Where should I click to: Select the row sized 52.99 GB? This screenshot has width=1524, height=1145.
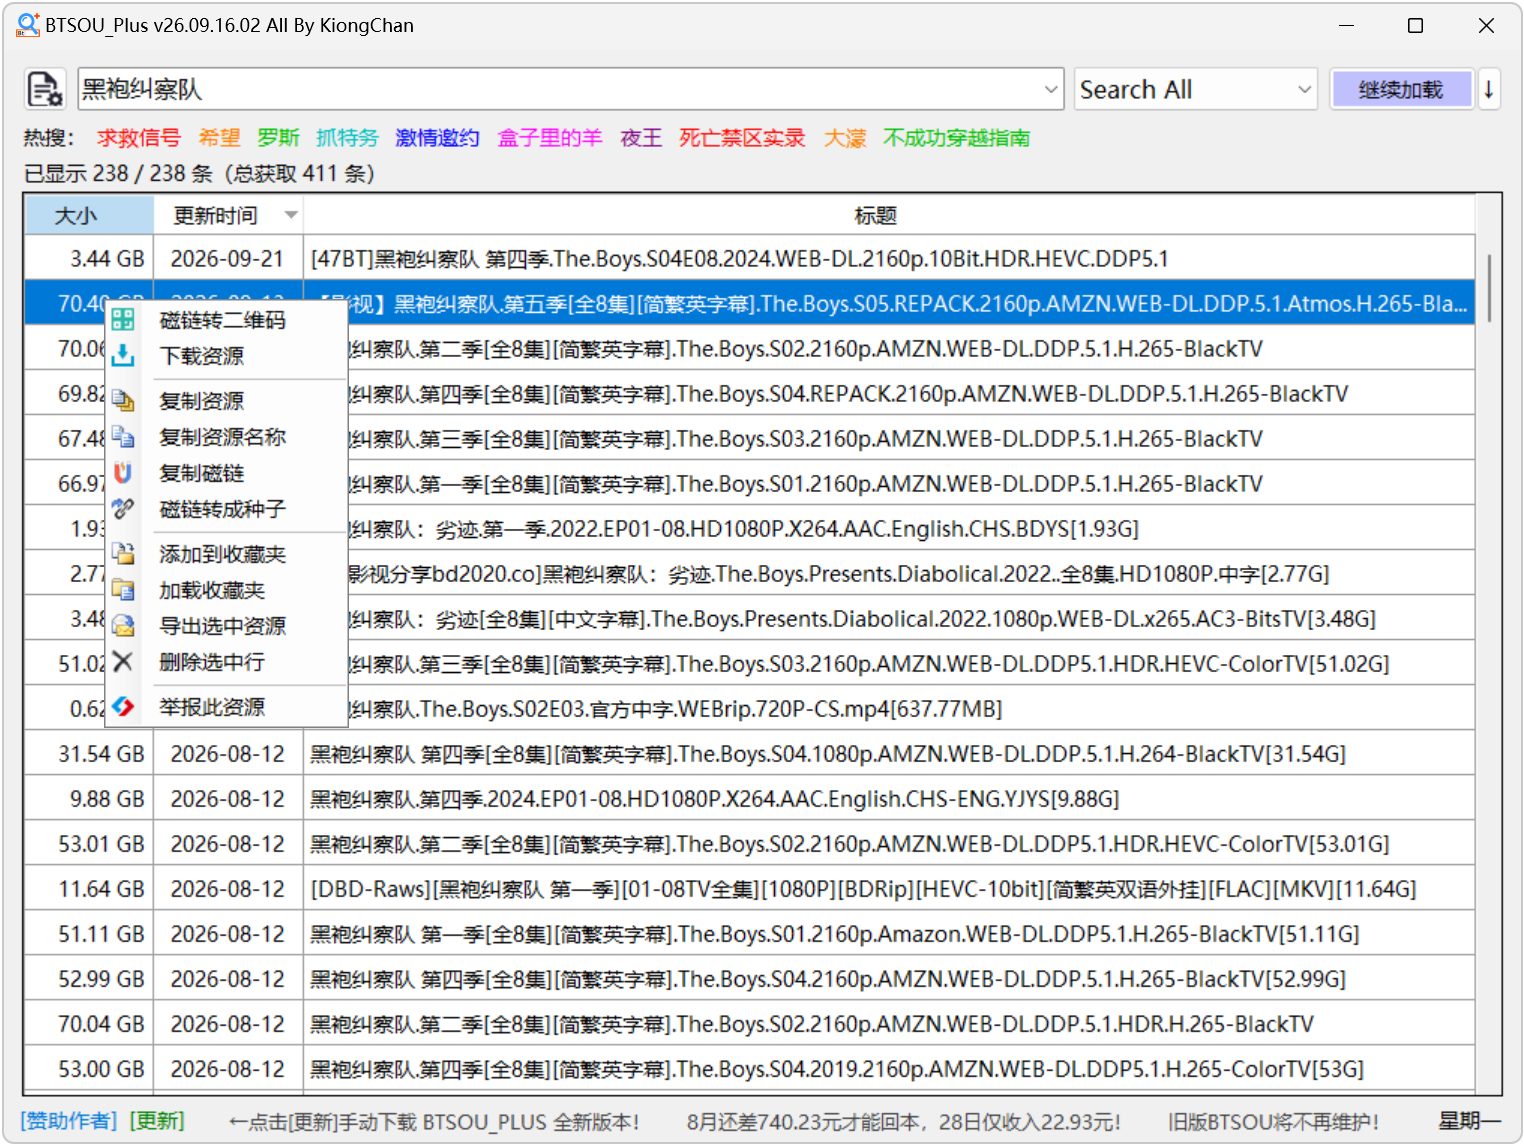tap(750, 979)
